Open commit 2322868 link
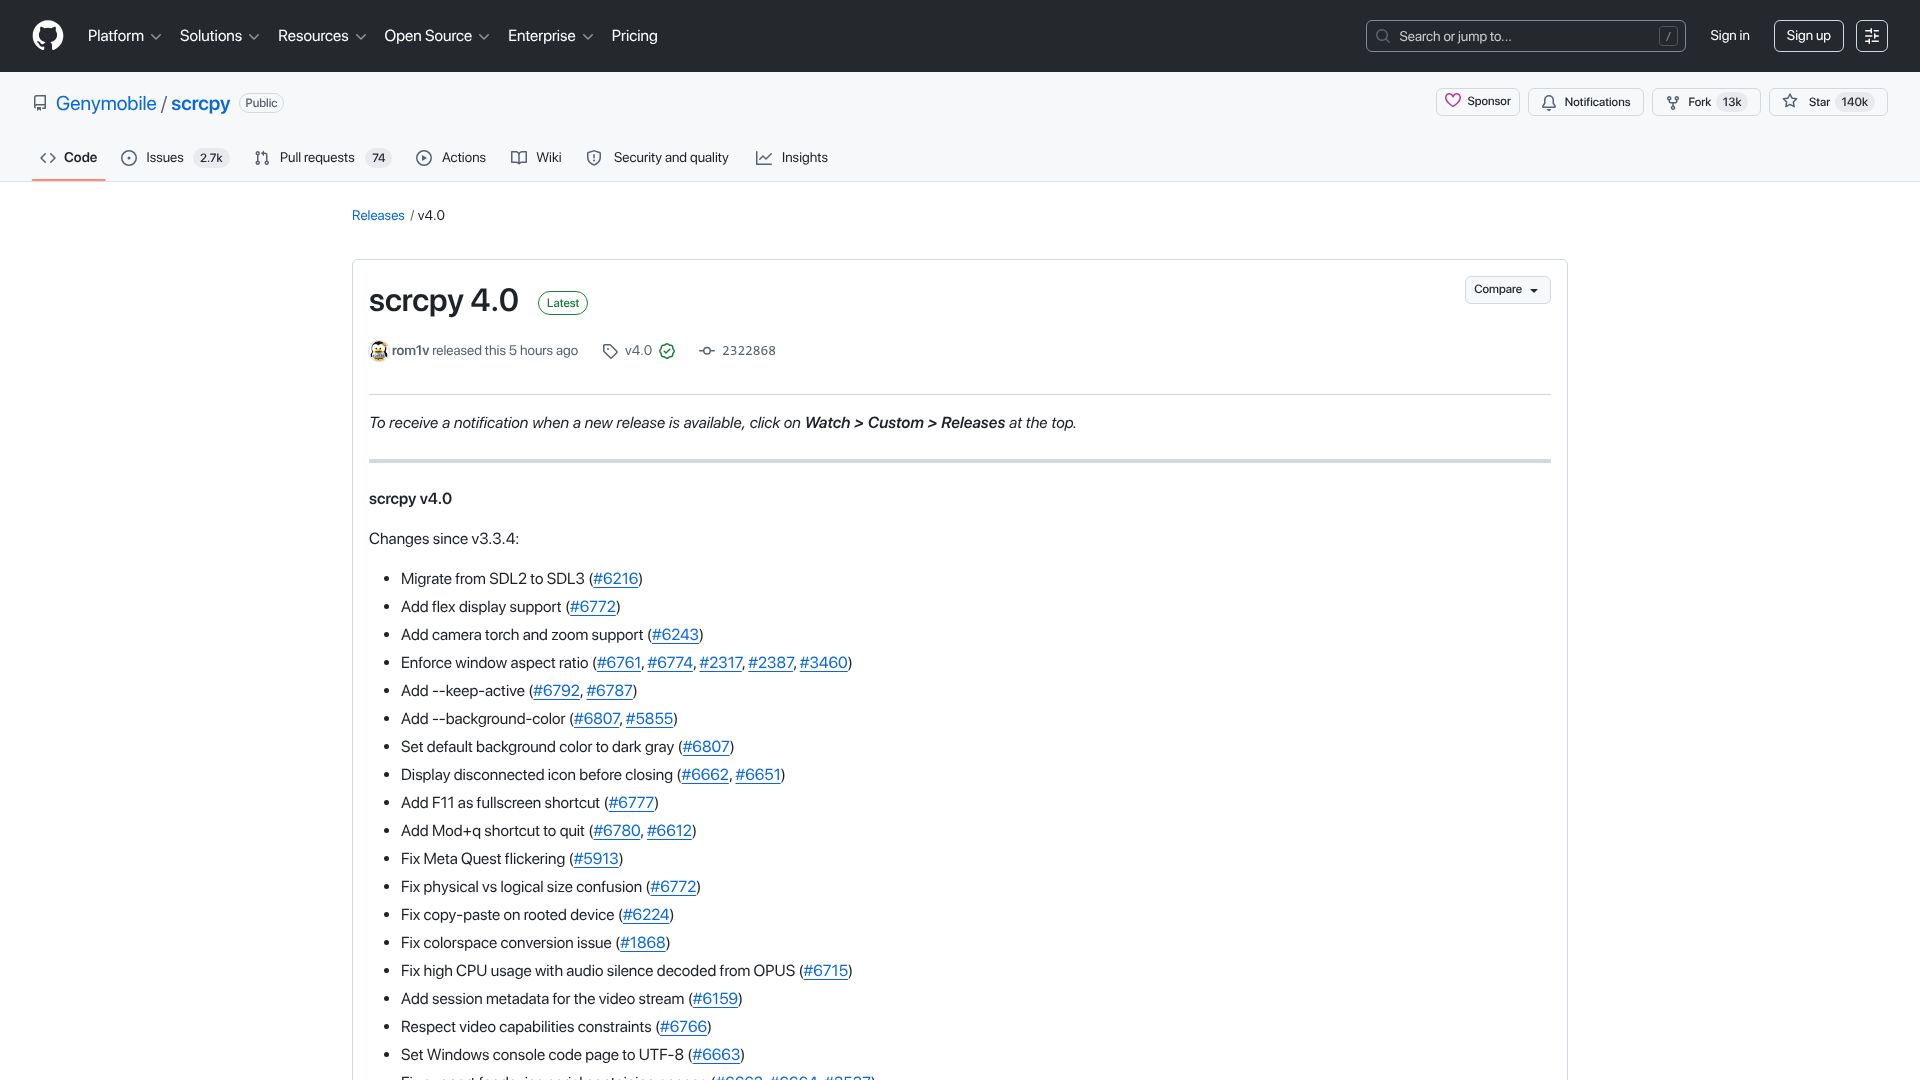 pyautogui.click(x=749, y=351)
